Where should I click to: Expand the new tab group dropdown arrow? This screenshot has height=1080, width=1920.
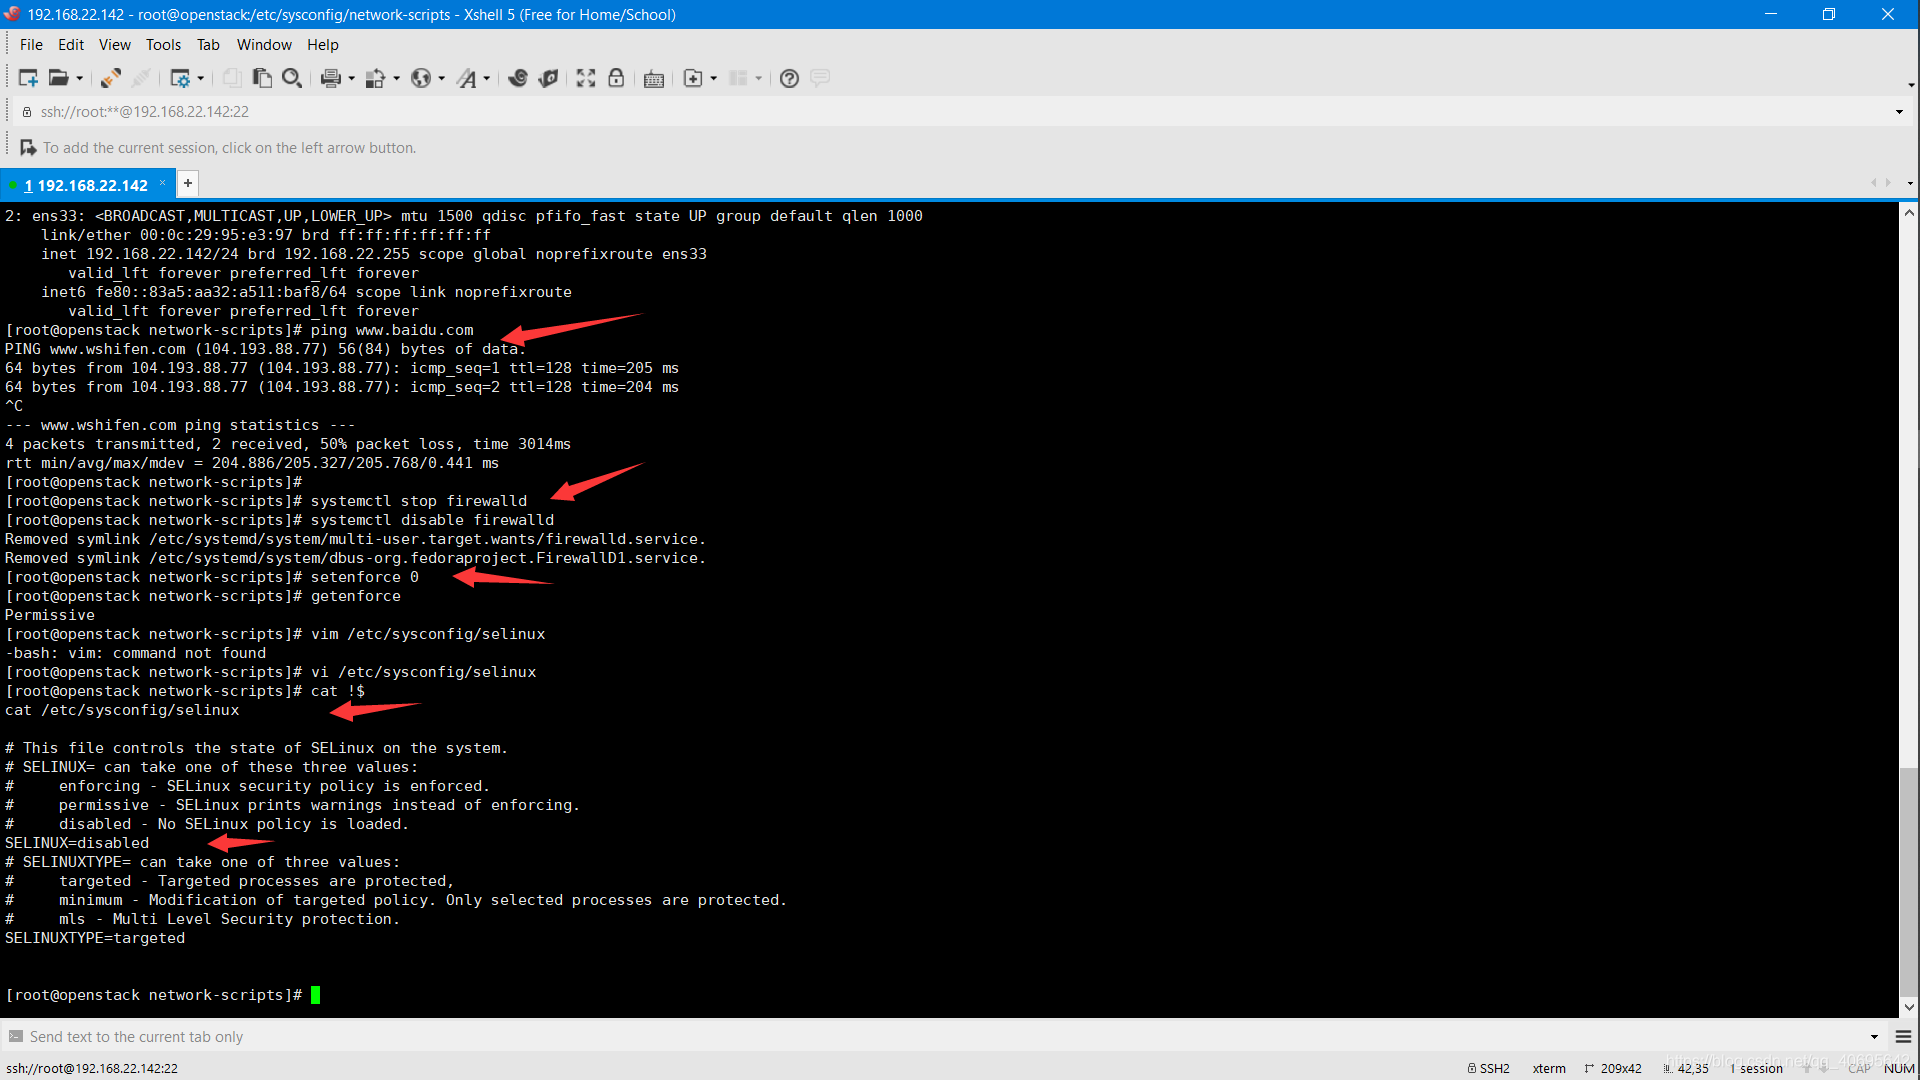[x=714, y=78]
